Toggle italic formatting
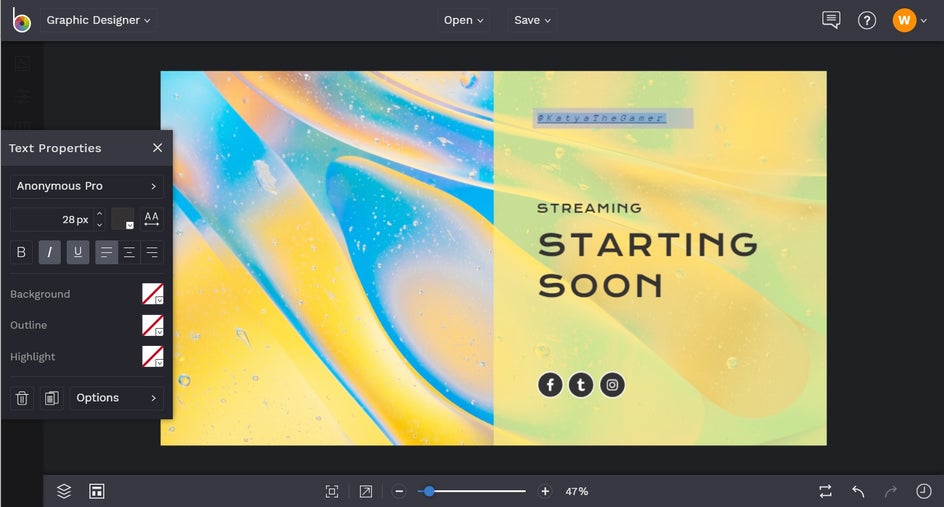The height and width of the screenshot is (507, 944). (49, 252)
